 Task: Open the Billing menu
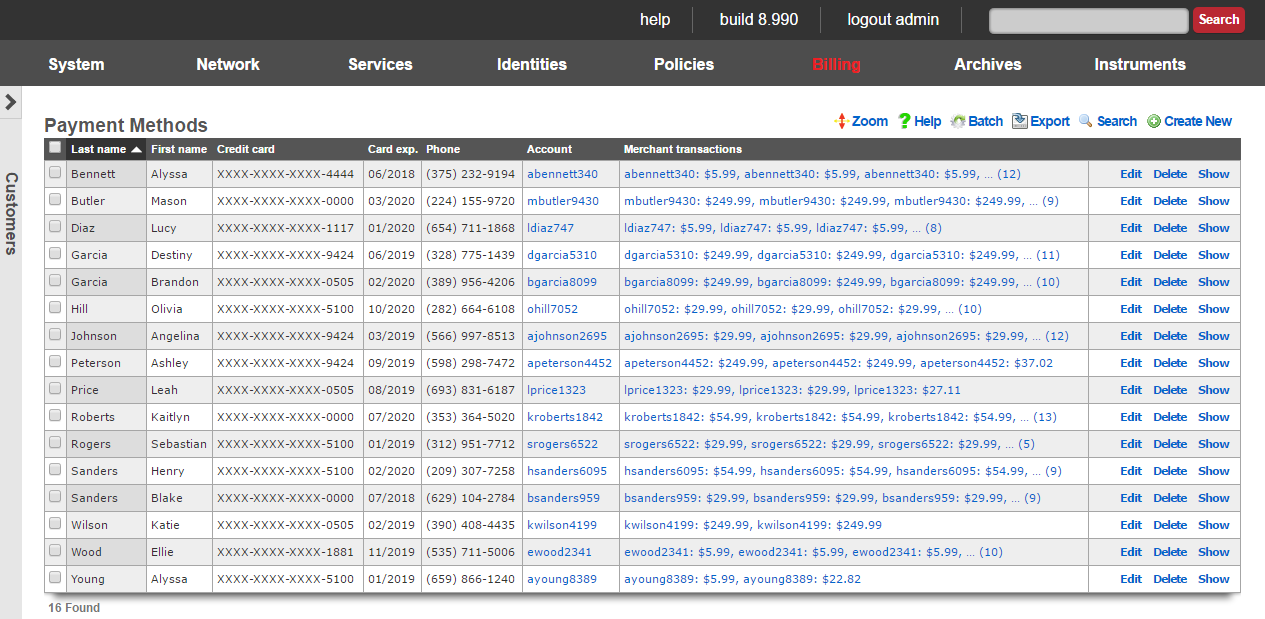pos(836,64)
